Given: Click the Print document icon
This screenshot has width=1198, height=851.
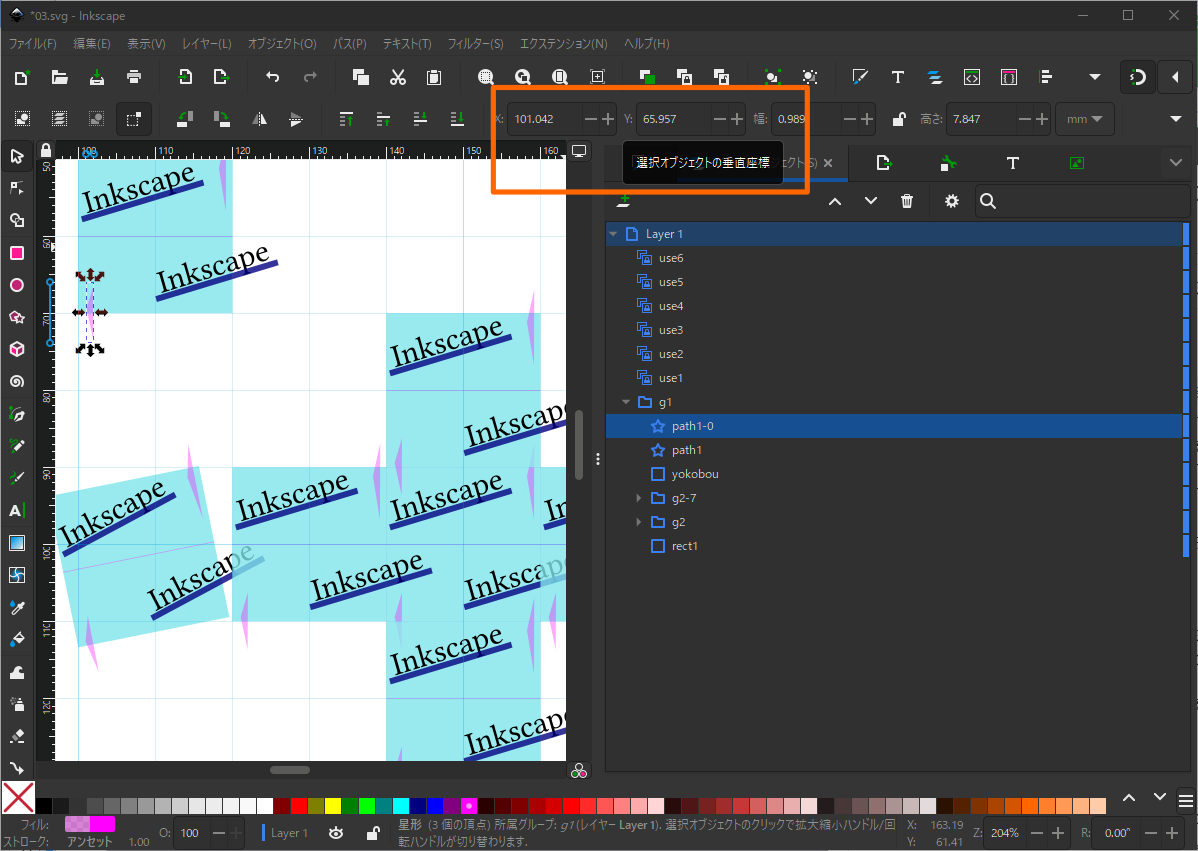Looking at the screenshot, I should [x=134, y=77].
